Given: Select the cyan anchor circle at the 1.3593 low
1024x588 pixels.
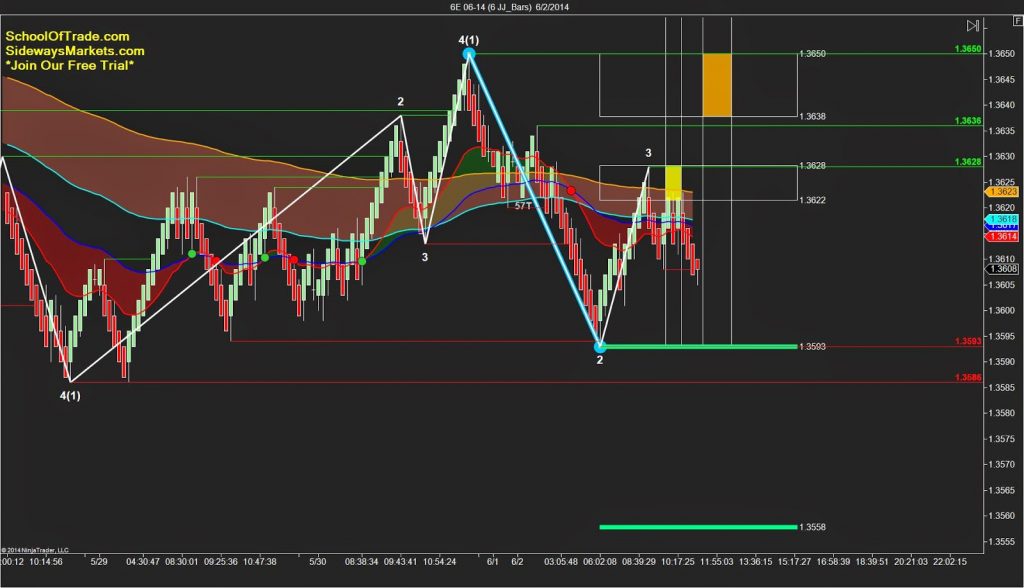Looking at the screenshot, I should pos(600,346).
